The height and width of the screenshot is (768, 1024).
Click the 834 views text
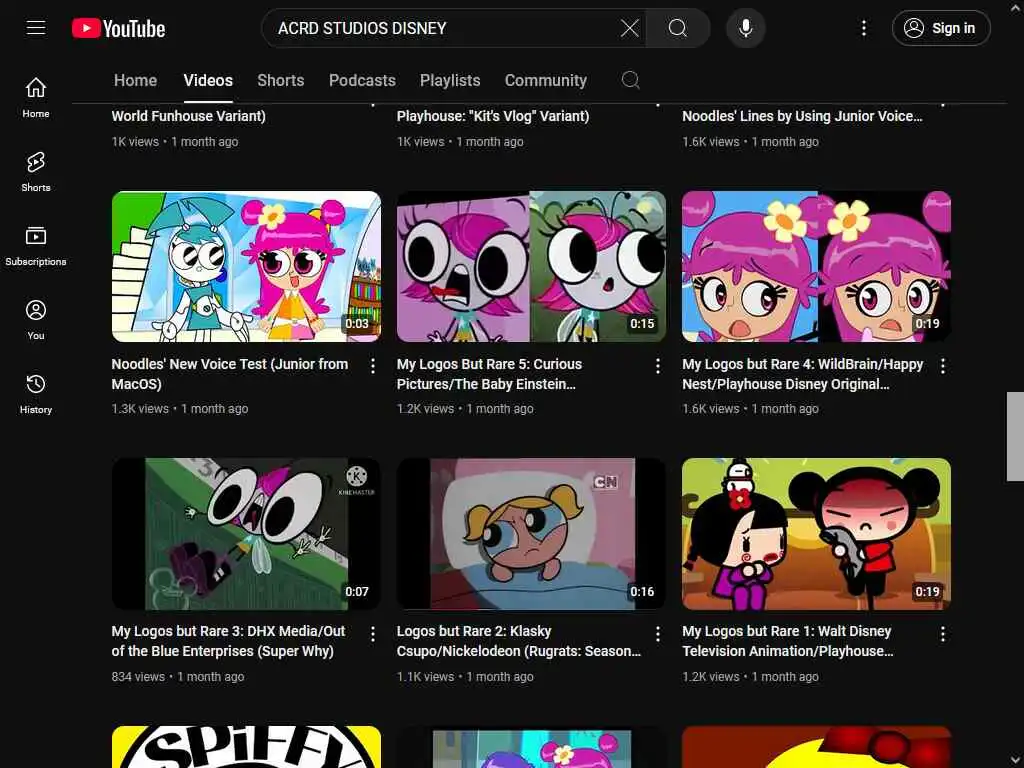(138, 677)
